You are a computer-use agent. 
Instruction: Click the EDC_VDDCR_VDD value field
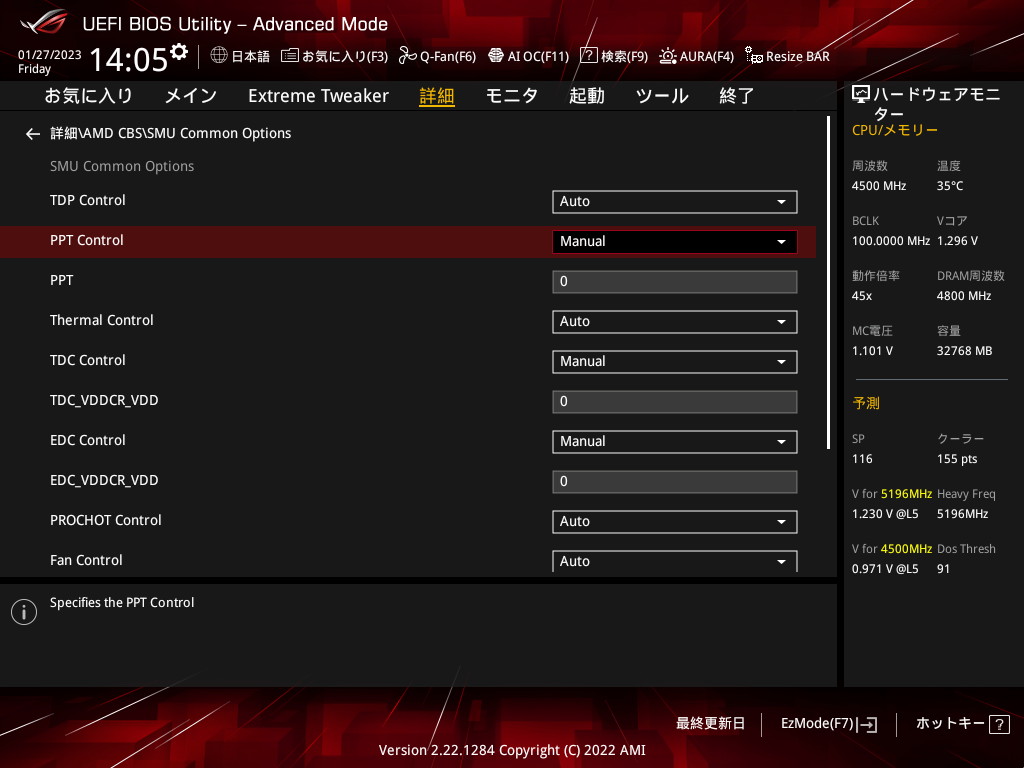click(675, 482)
